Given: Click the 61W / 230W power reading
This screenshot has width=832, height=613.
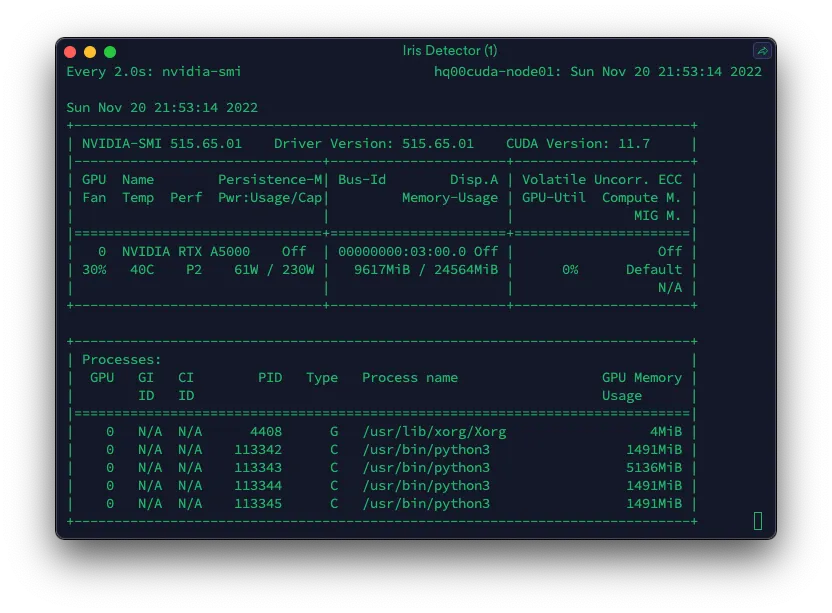Looking at the screenshot, I should coord(274,270).
